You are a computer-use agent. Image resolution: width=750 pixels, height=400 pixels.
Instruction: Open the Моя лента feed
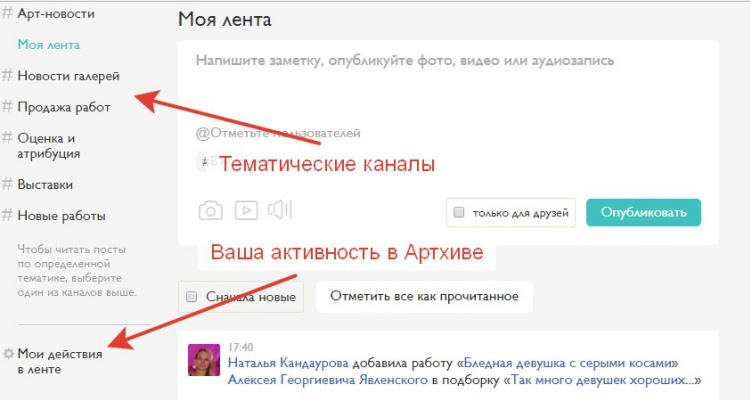pos(49,45)
